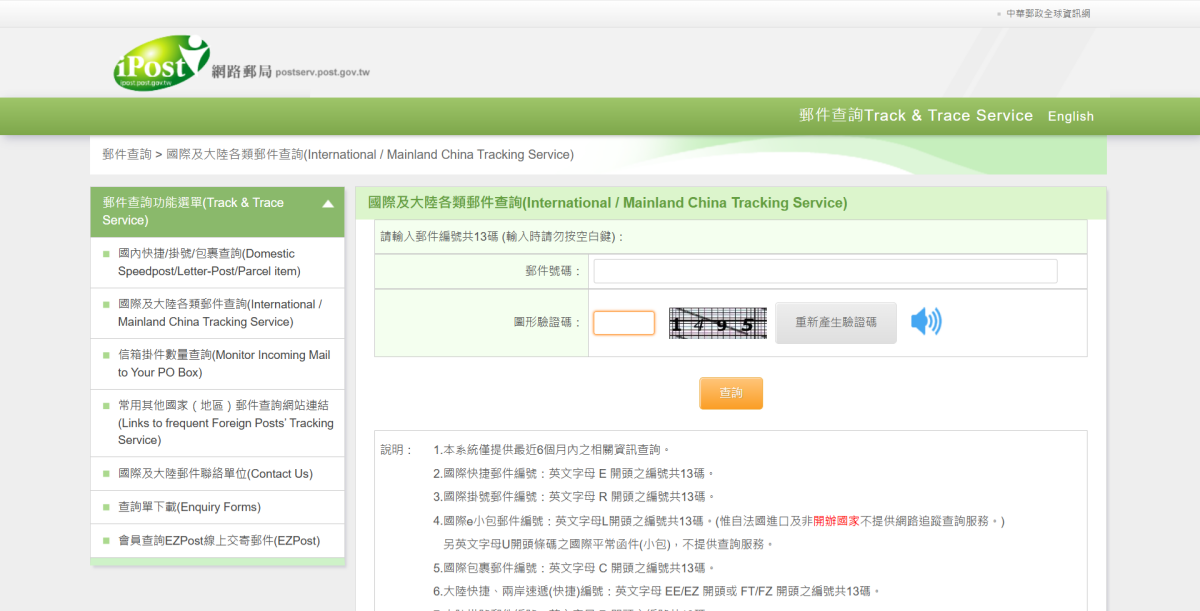The image size is (1200, 611).
Task: Open Monitor Incoming Mail to PO Box
Action: [x=223, y=363]
